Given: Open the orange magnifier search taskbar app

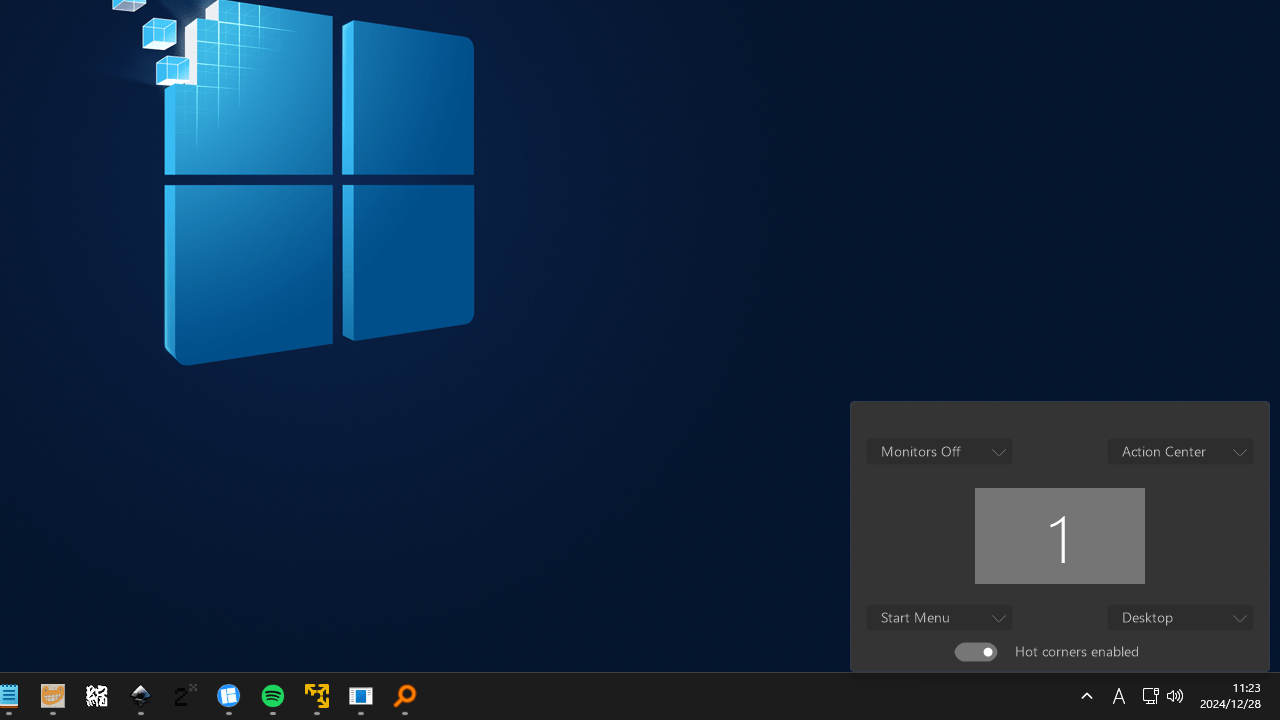Looking at the screenshot, I should point(405,696).
